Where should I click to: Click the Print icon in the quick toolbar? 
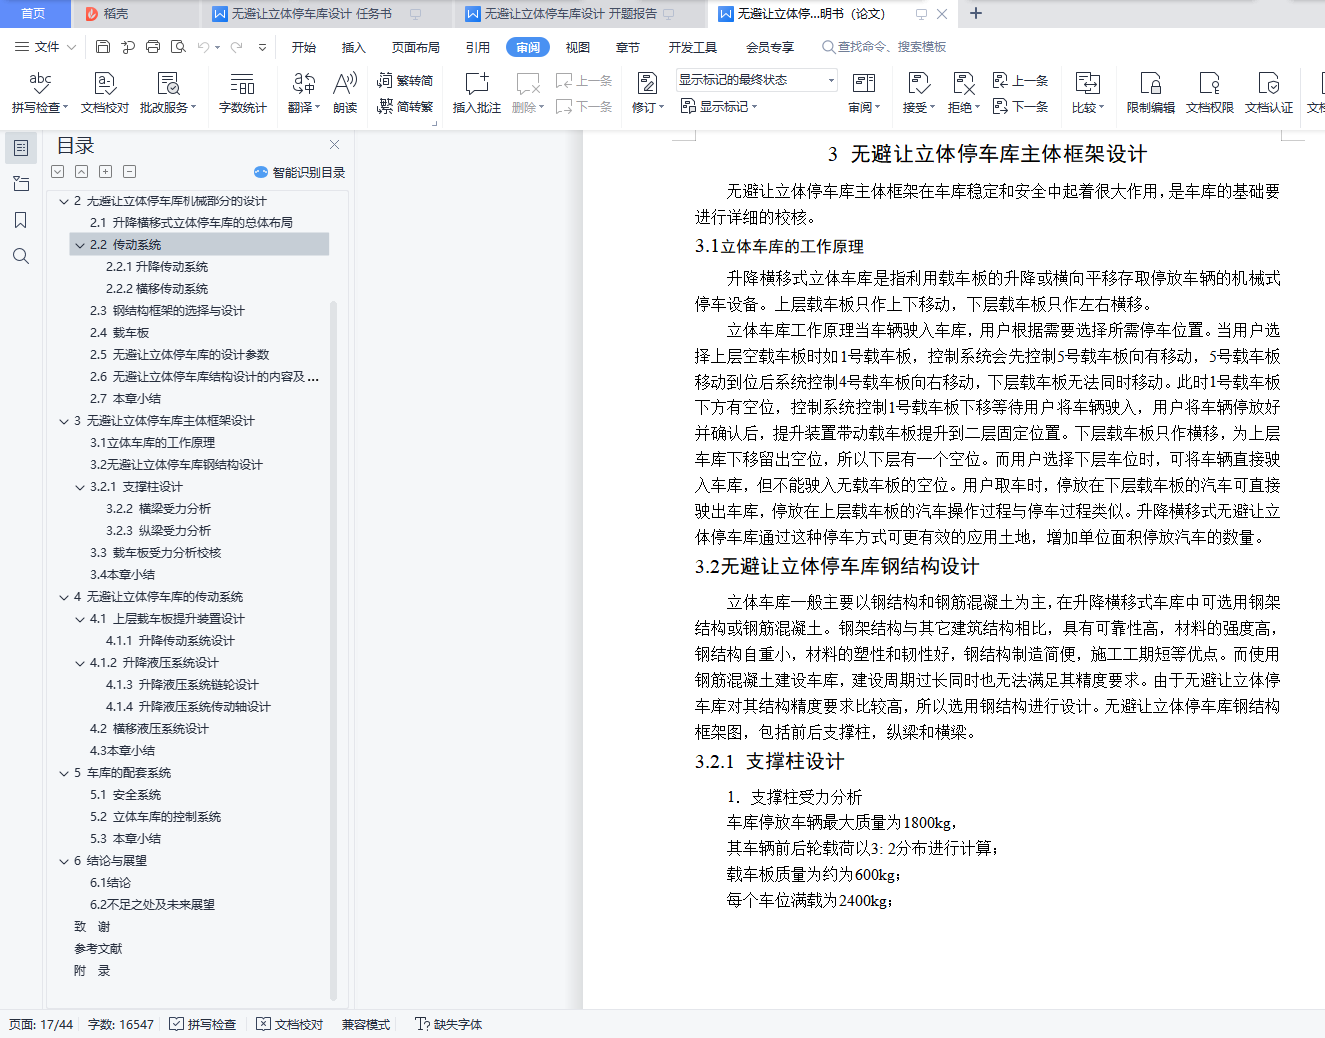tap(153, 47)
